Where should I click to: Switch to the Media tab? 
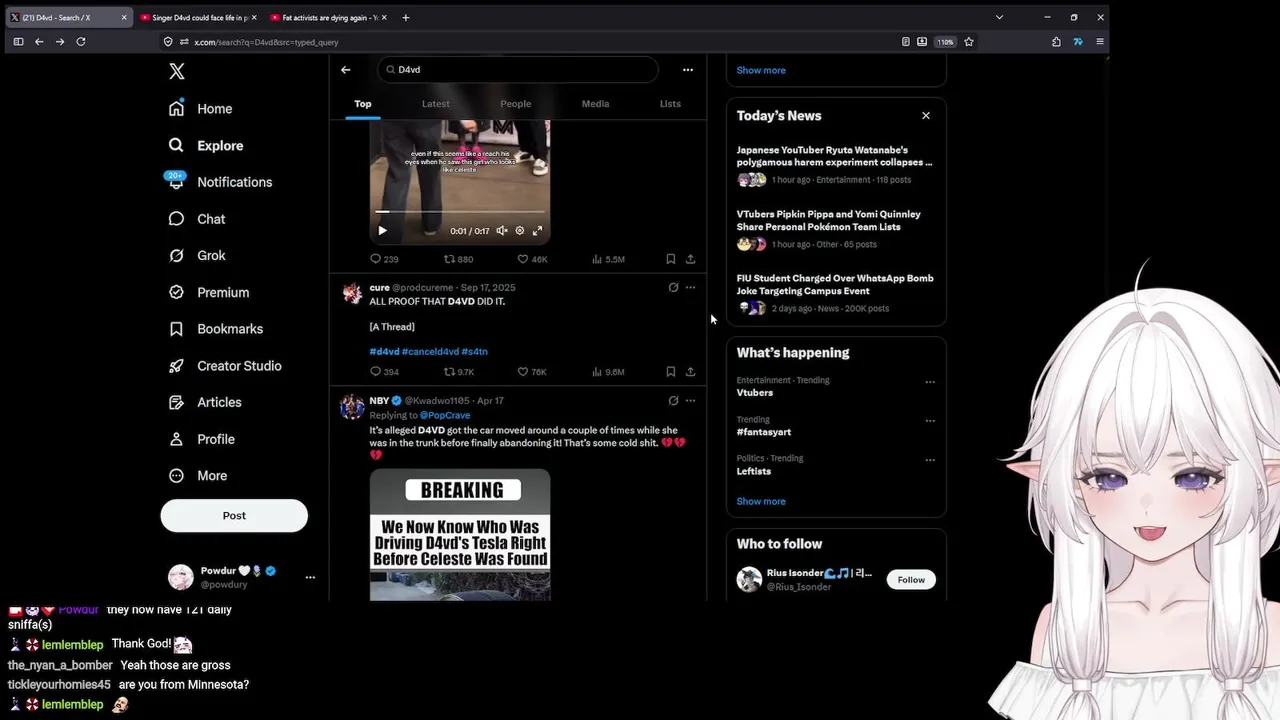pos(595,104)
